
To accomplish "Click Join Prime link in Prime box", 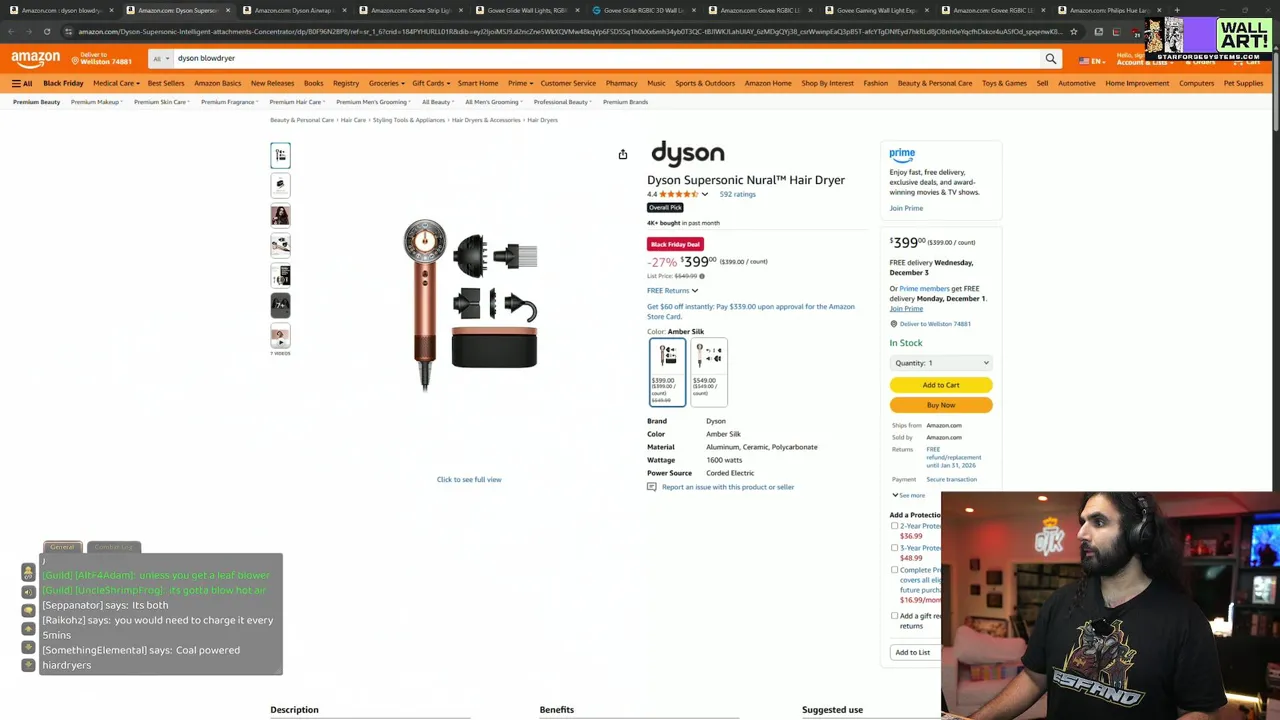I will pyautogui.click(x=906, y=208).
